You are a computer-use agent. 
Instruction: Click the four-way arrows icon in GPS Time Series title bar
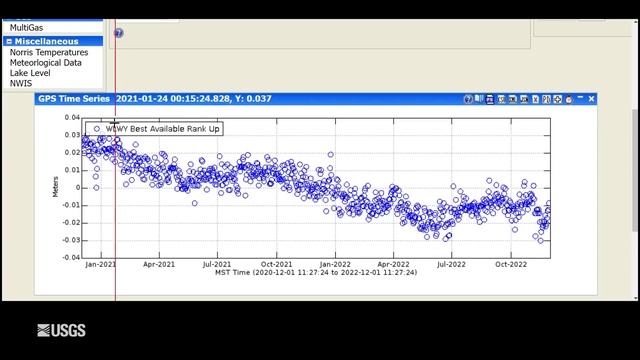click(x=558, y=99)
